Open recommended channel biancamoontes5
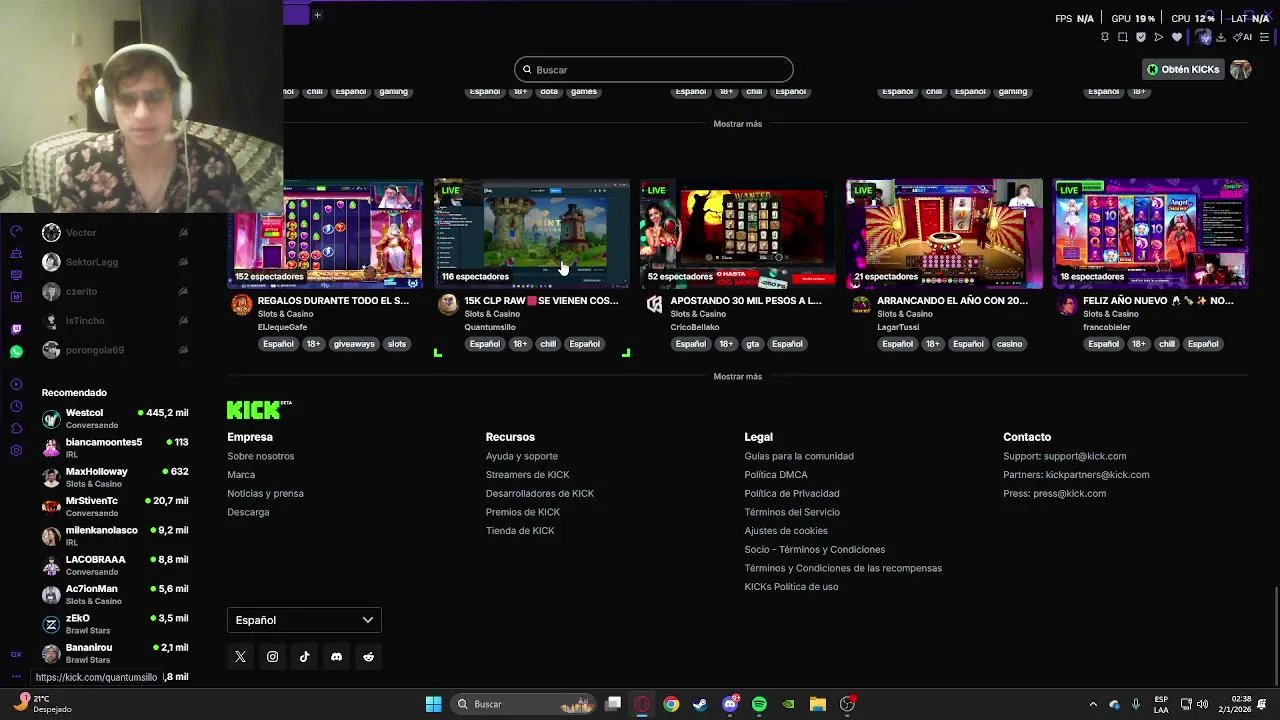 pos(115,447)
